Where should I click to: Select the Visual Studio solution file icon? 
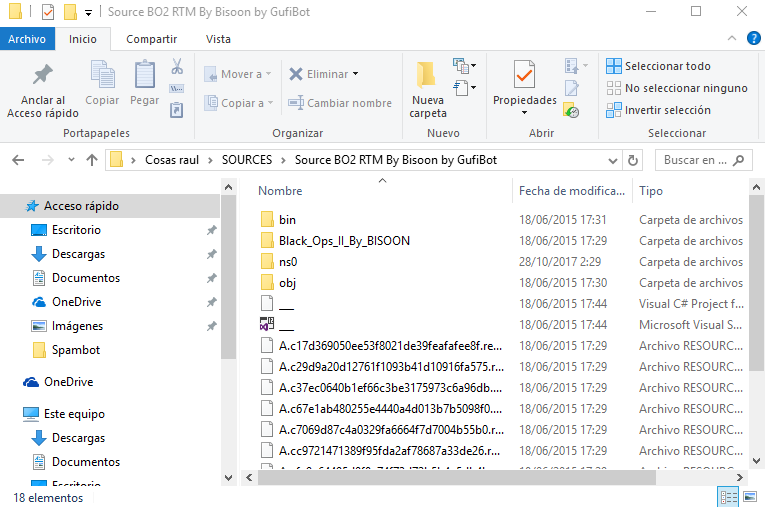coord(267,324)
